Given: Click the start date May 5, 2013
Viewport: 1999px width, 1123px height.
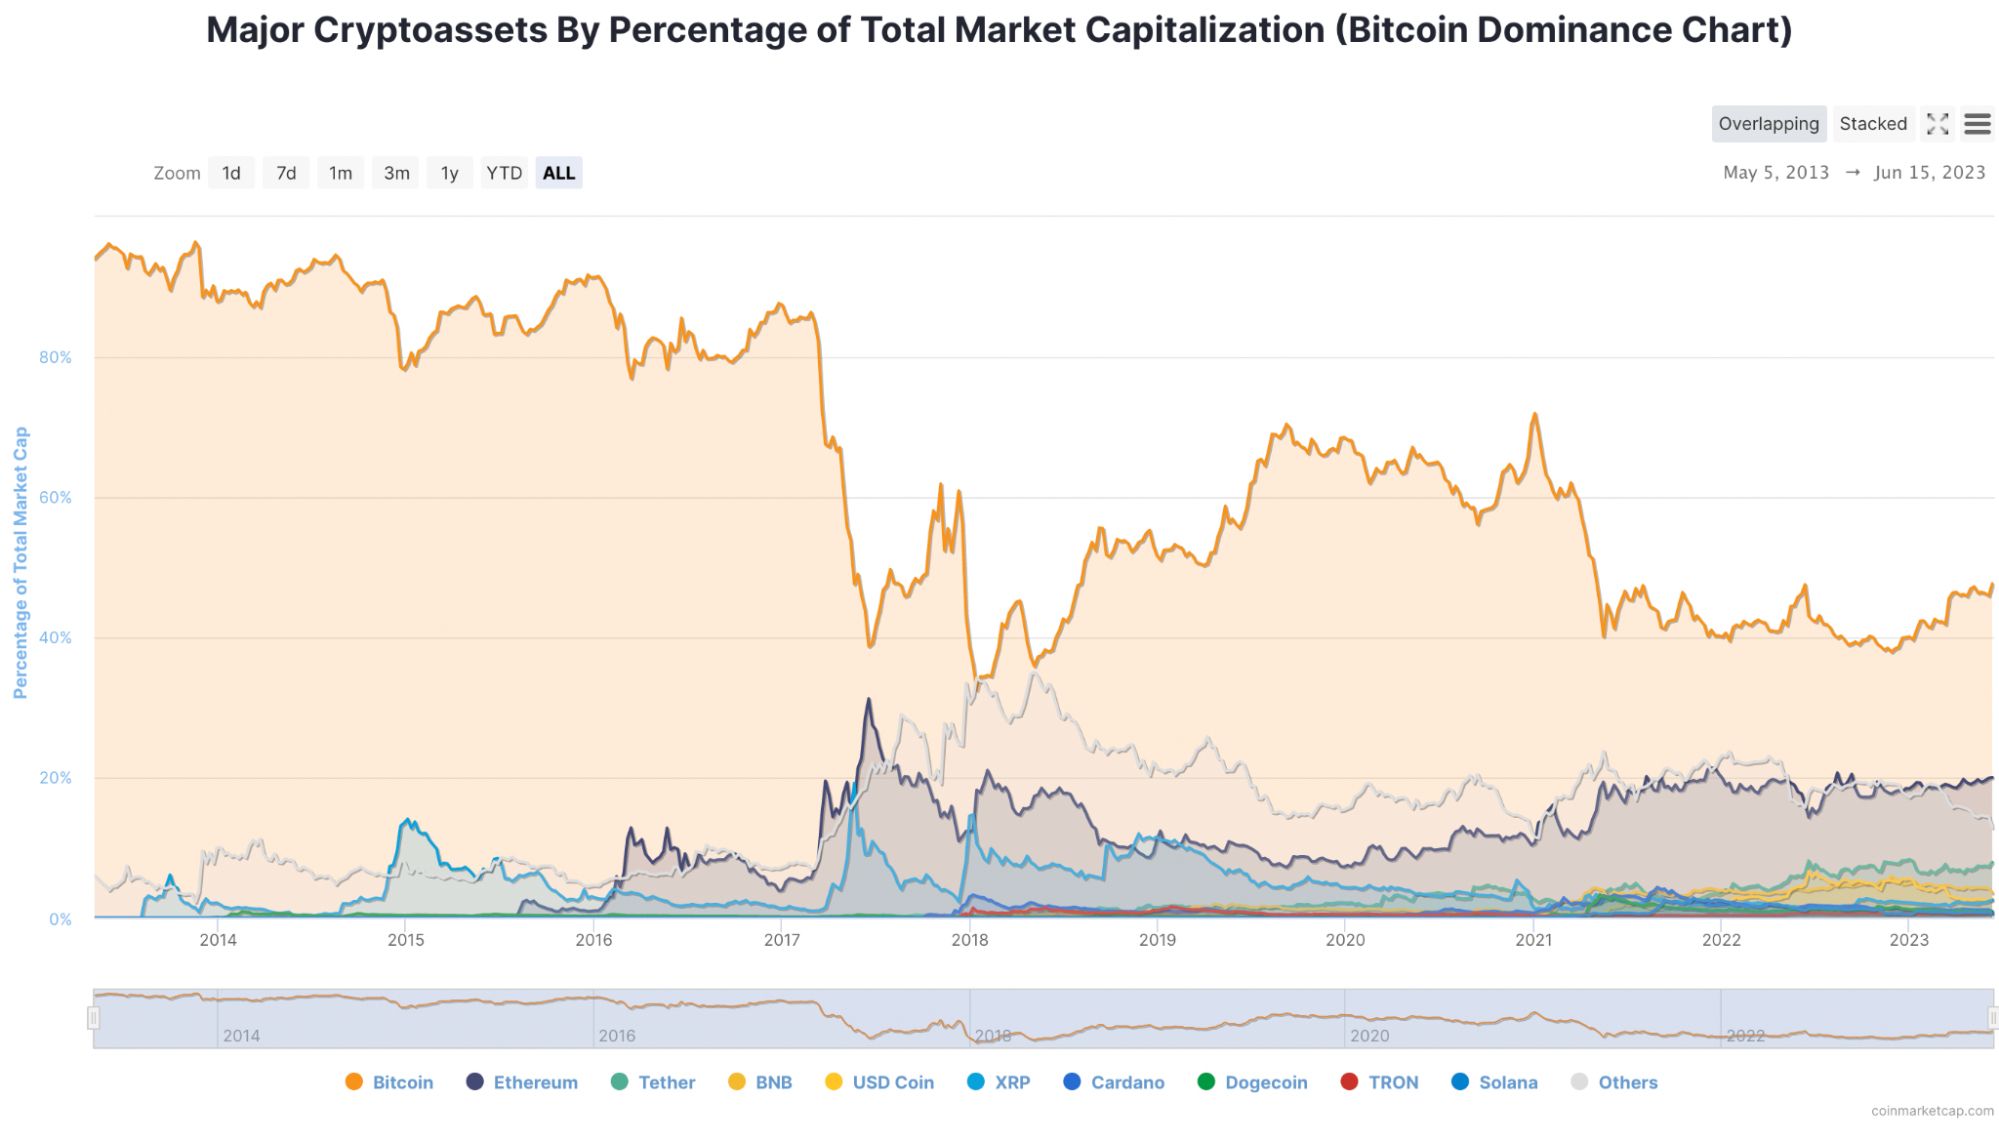Looking at the screenshot, I should point(1775,172).
